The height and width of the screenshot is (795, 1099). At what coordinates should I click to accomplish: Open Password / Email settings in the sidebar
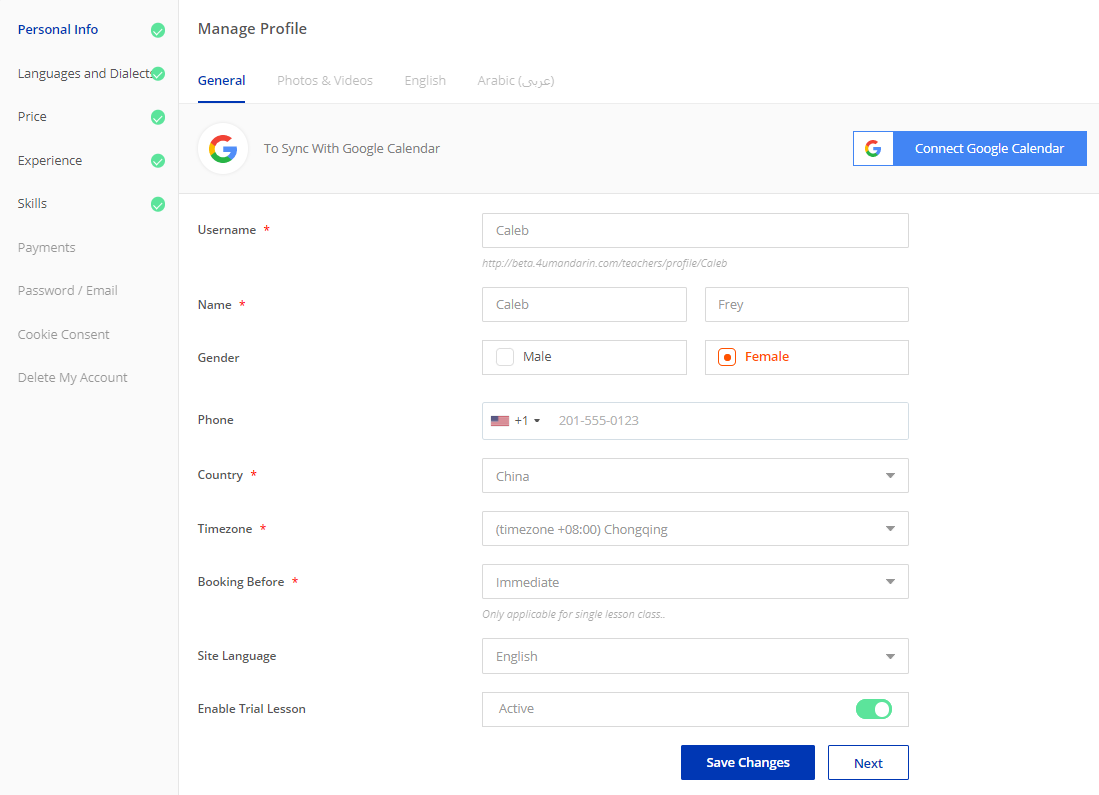coord(67,290)
